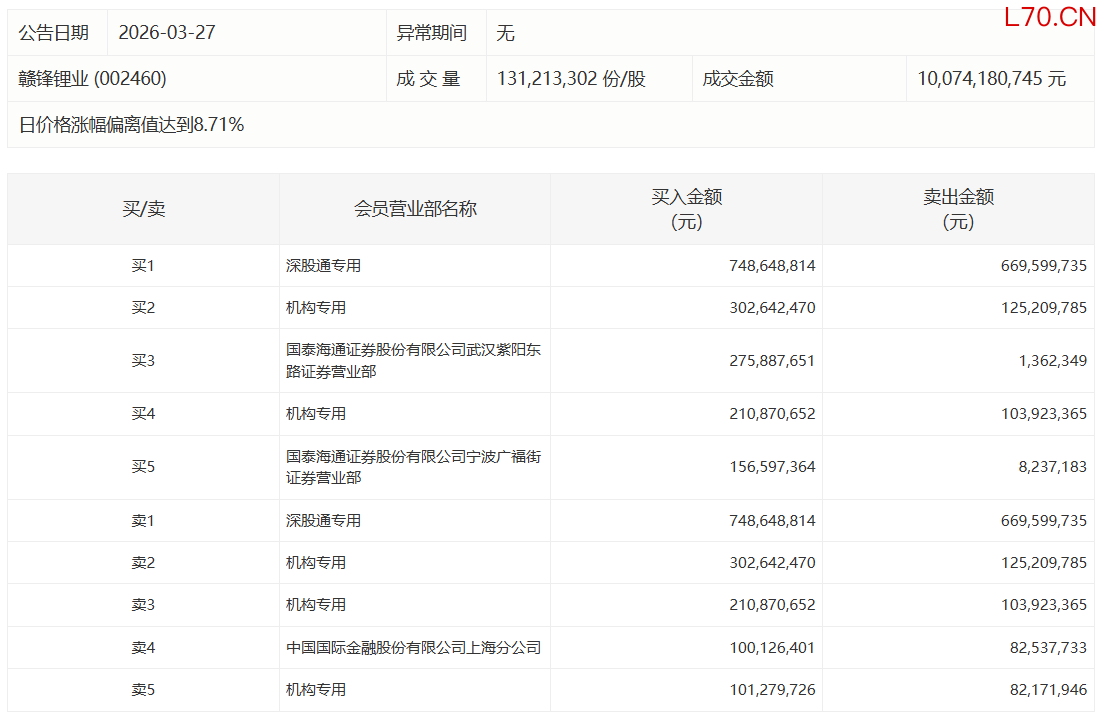Select the announcement date 2026-03-27
The height and width of the screenshot is (716, 1100).
[166, 33]
